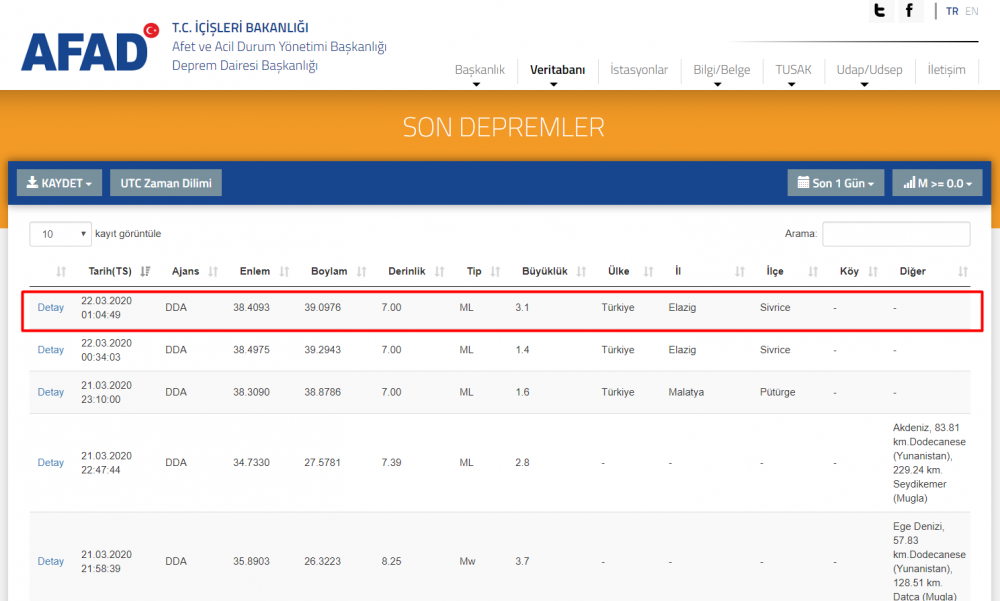Open the KAYDET download dropdown
The image size is (1000, 601).
click(60, 183)
